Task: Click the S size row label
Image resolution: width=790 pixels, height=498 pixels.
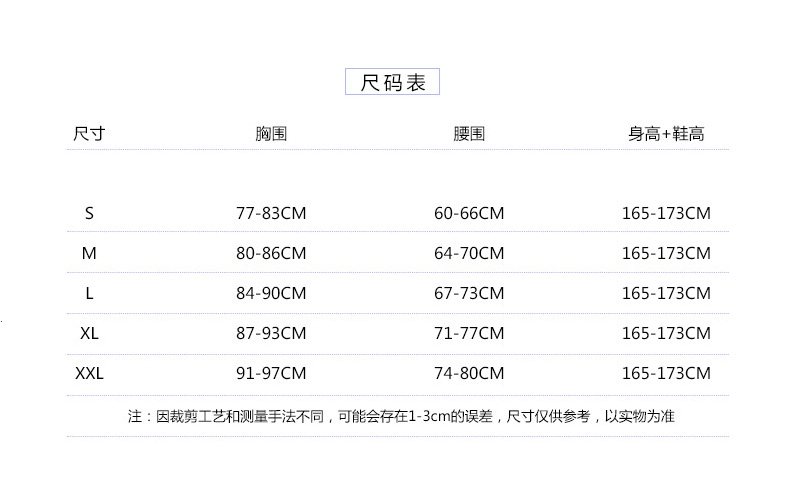Action: (89, 213)
